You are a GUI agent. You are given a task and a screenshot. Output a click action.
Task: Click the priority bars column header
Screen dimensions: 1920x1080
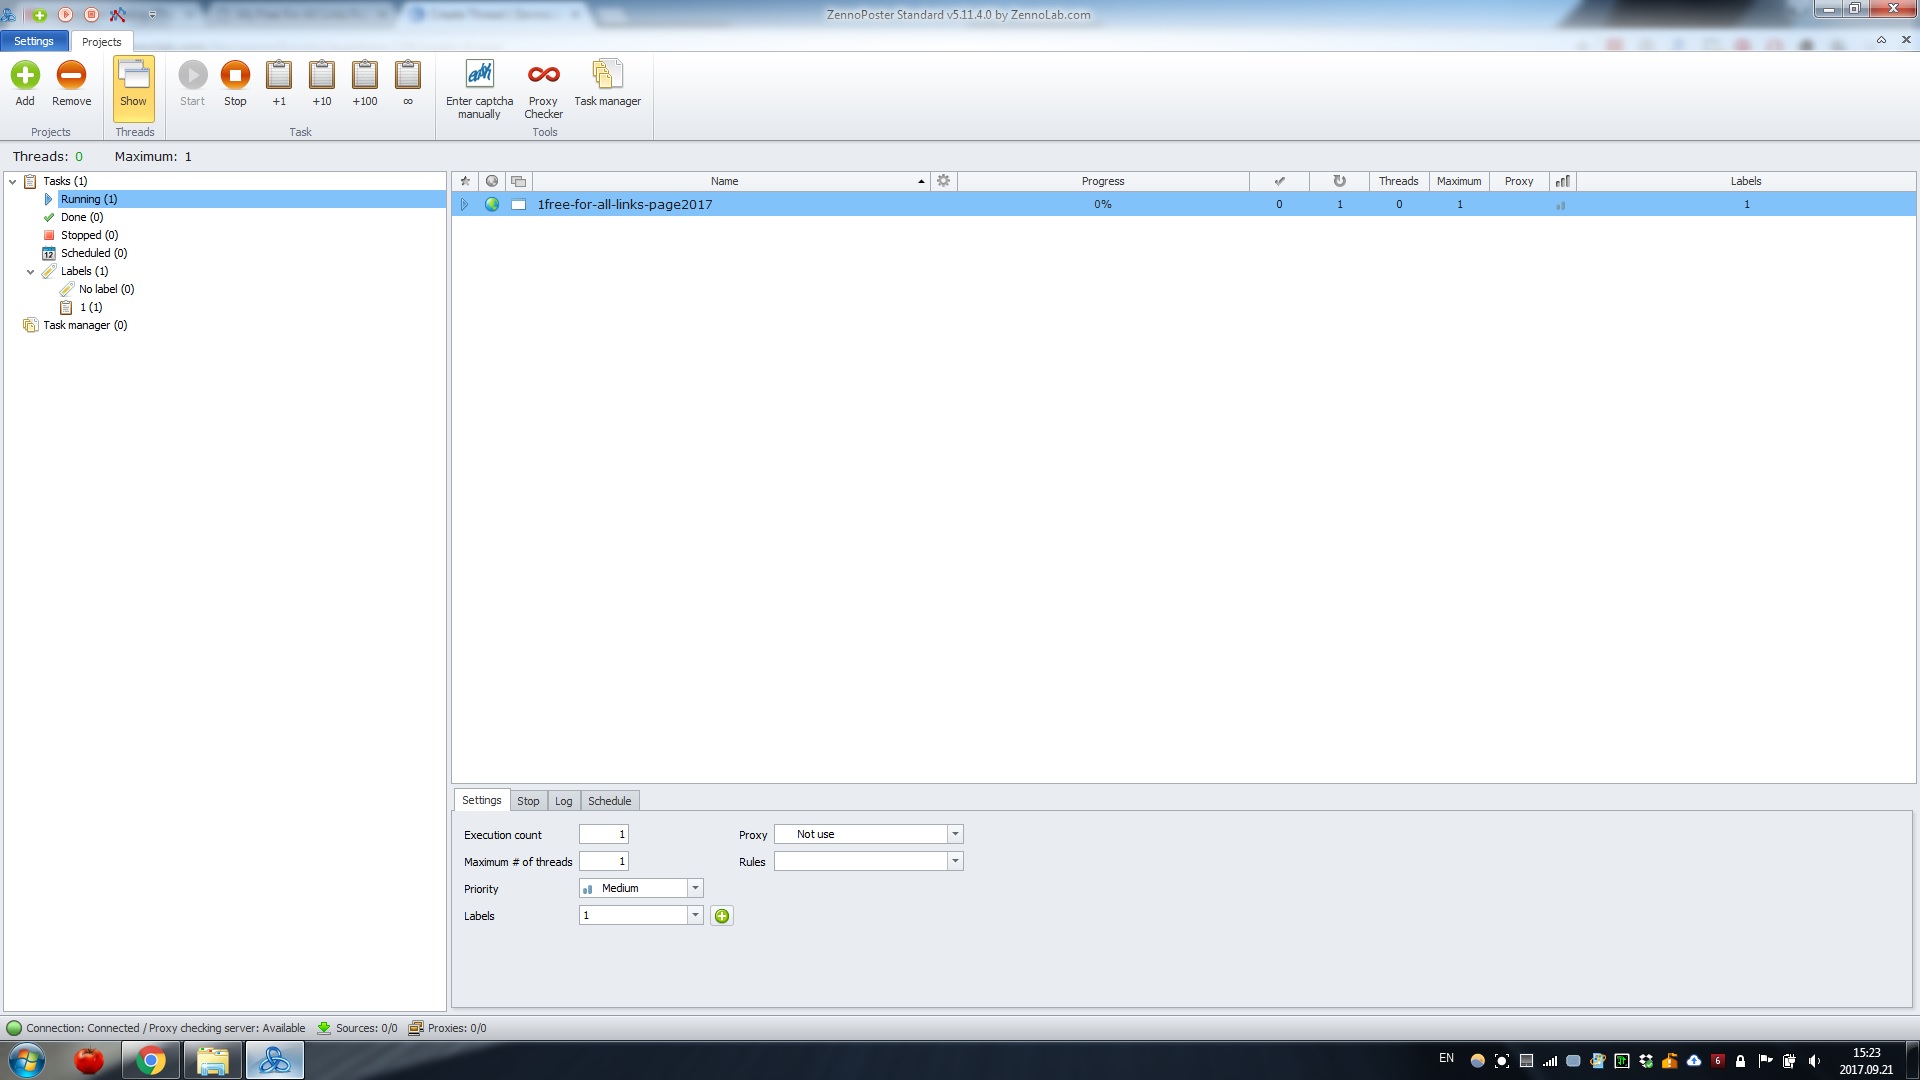(1562, 181)
